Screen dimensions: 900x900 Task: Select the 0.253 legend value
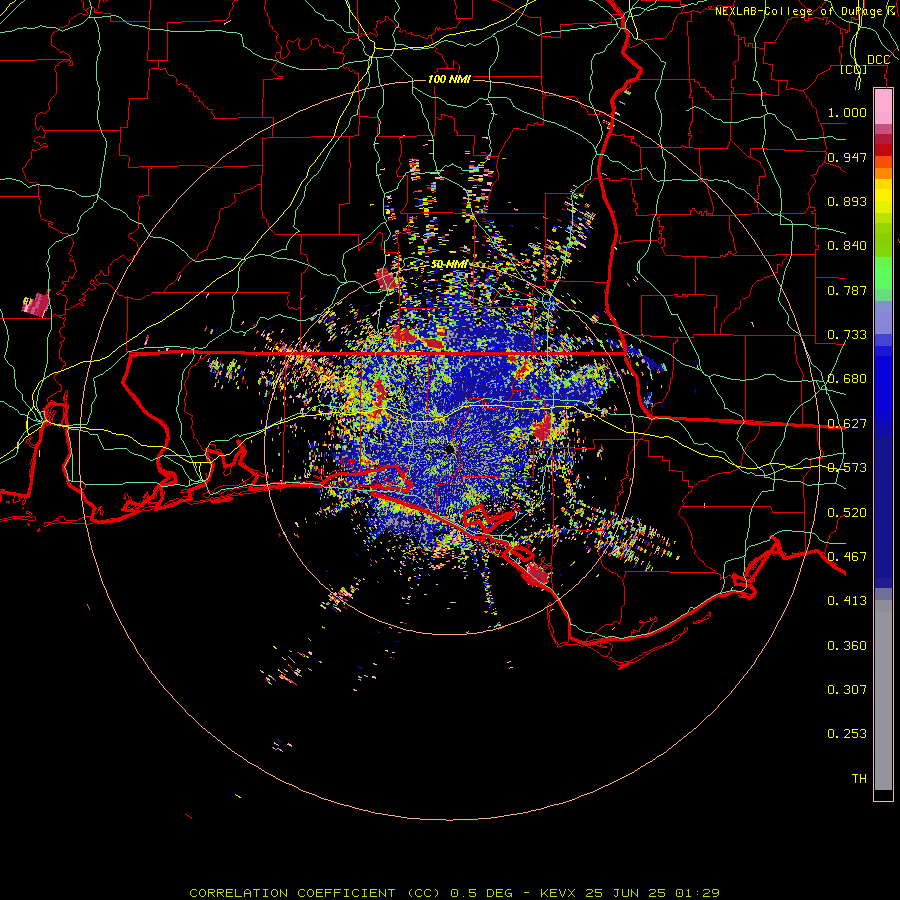(847, 734)
